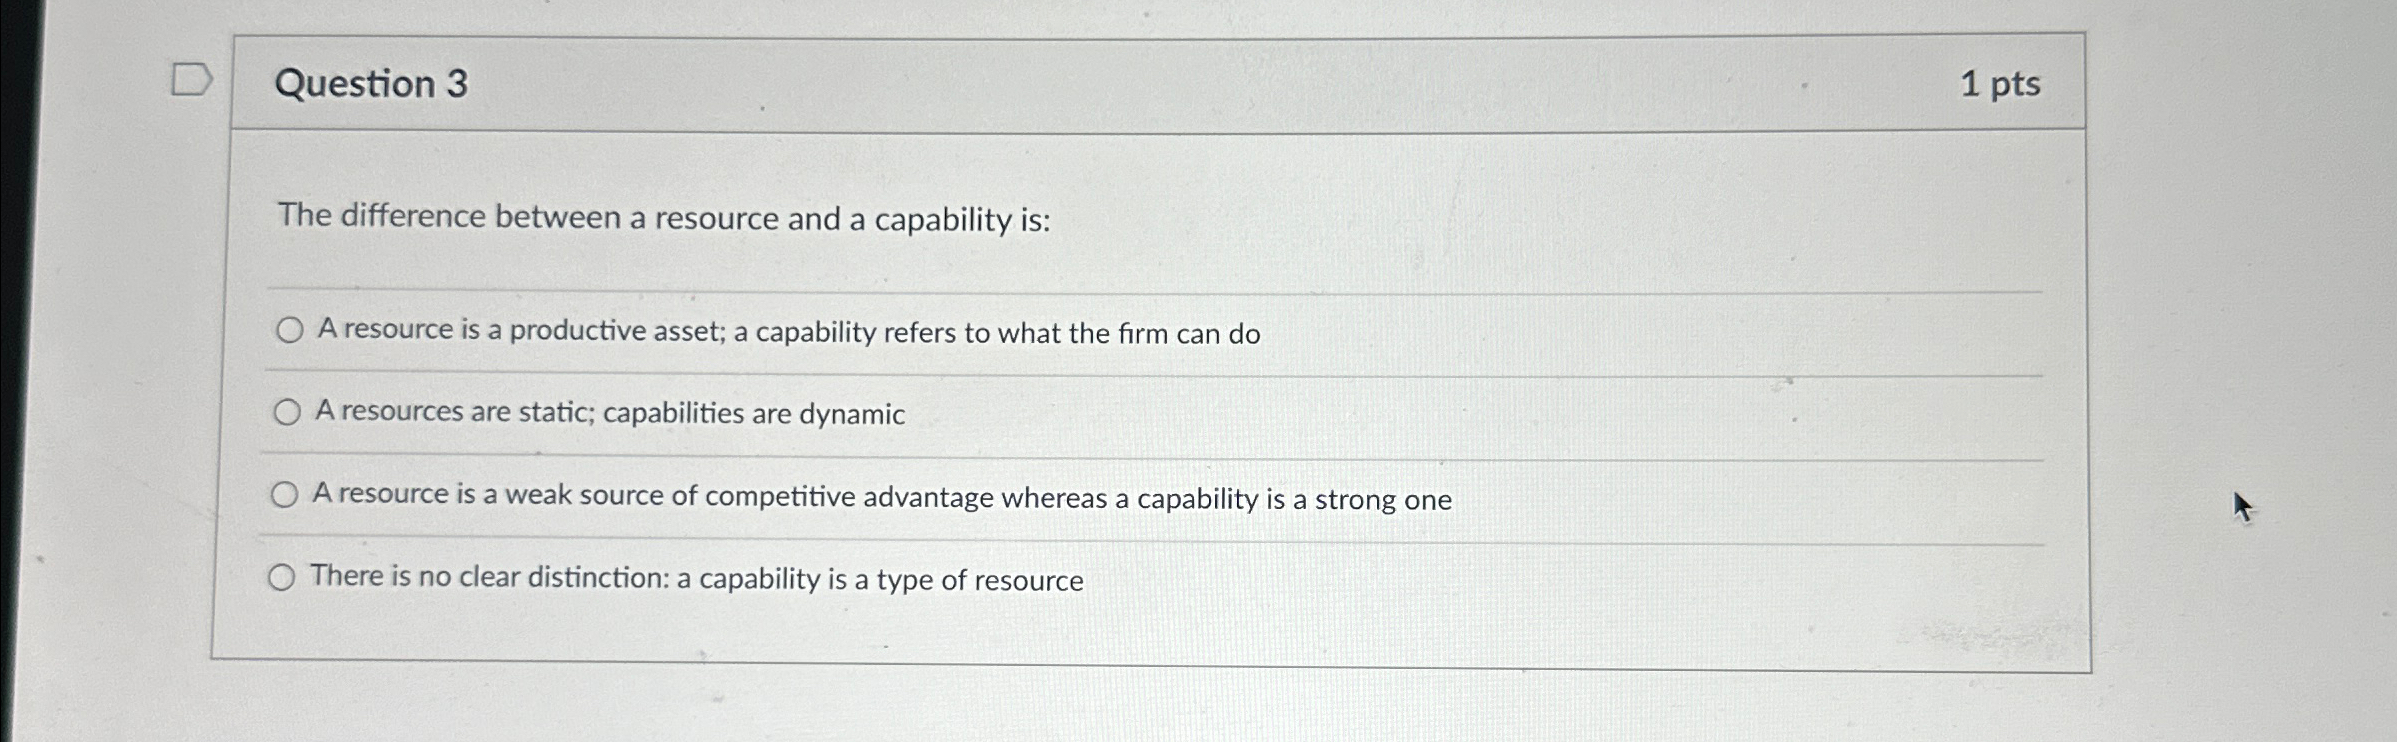Viewport: 2397px width, 742px height.
Task: Click the flag outline left of the question box
Action: click(191, 80)
